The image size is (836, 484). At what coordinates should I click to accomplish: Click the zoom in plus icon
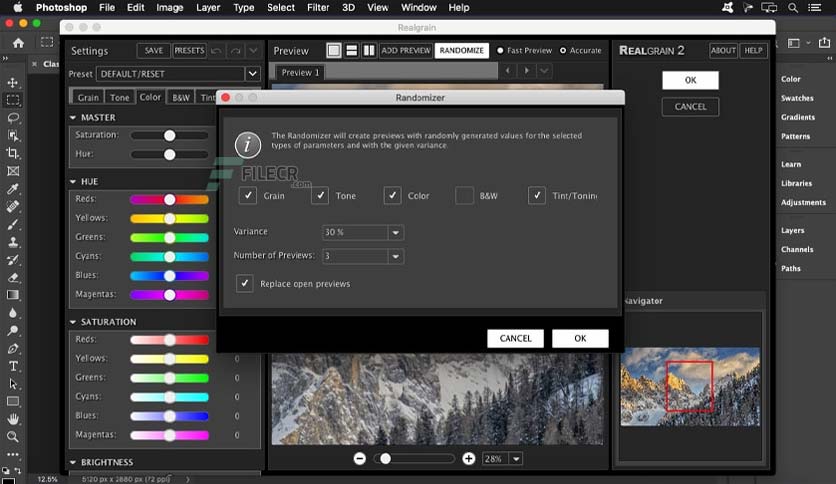[469, 458]
